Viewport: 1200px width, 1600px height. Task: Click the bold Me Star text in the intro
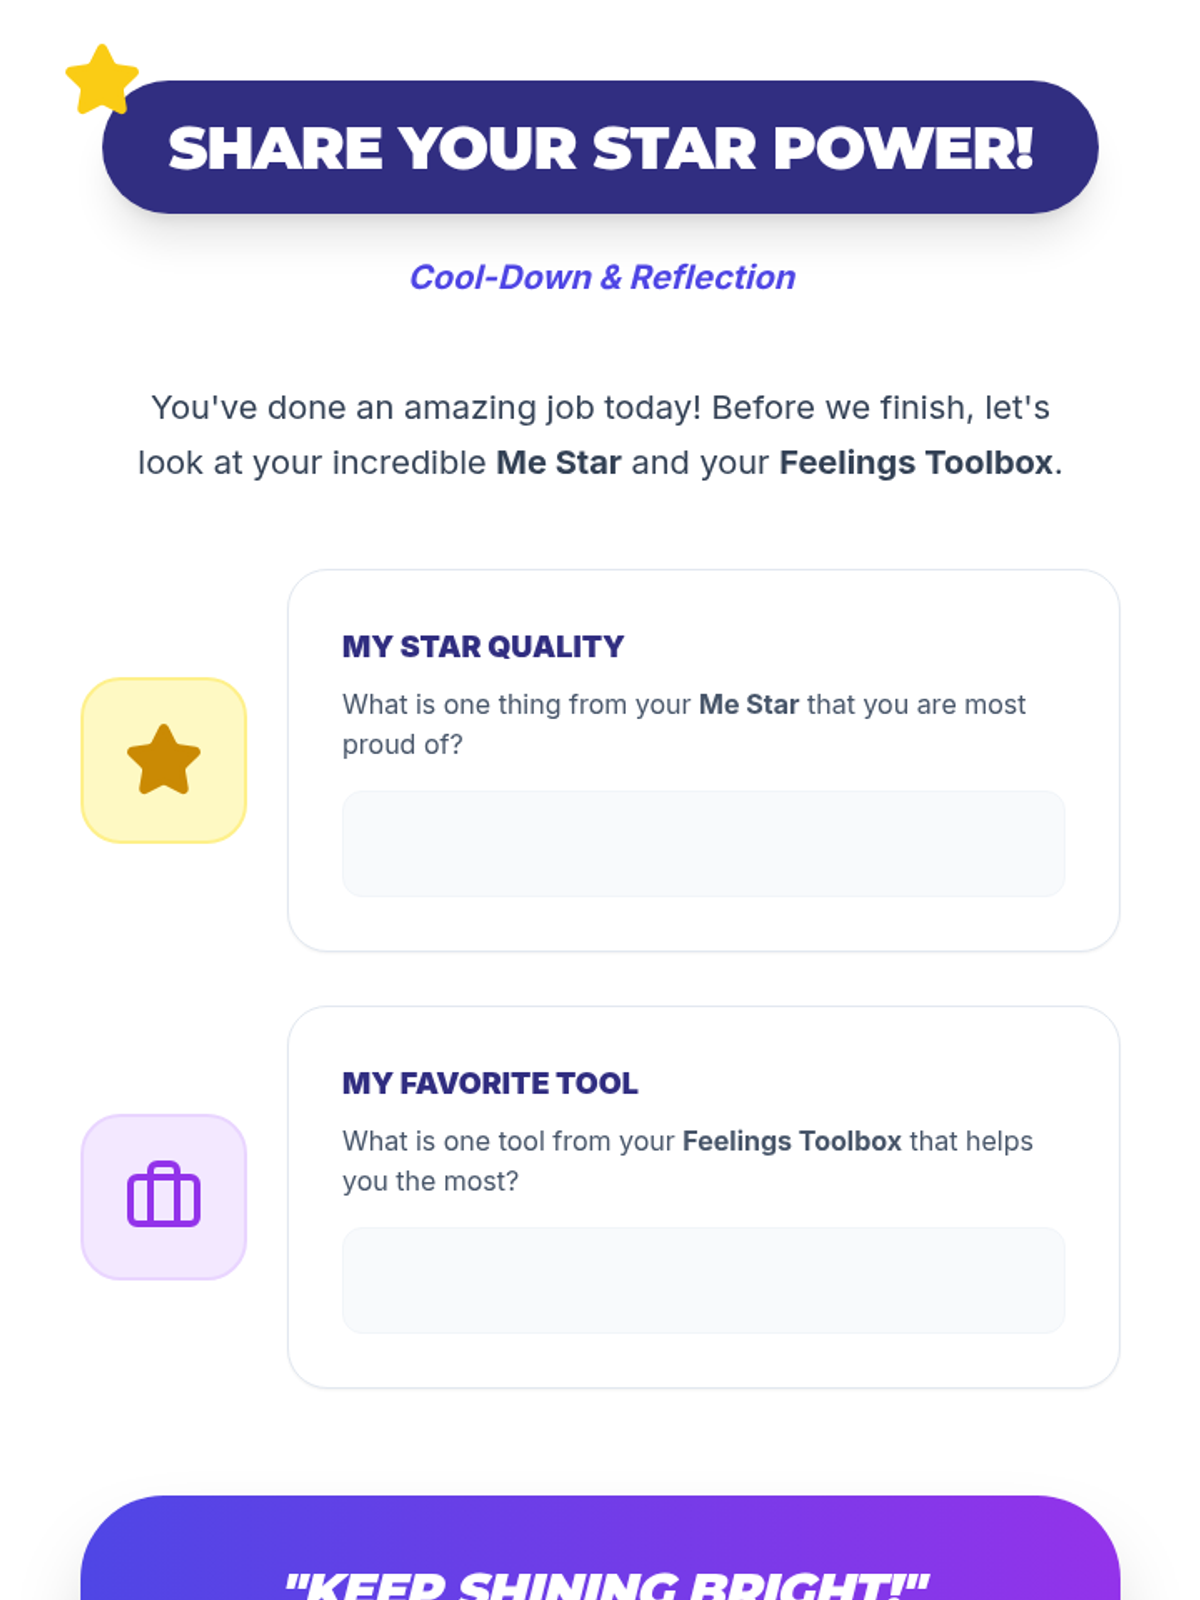(559, 463)
